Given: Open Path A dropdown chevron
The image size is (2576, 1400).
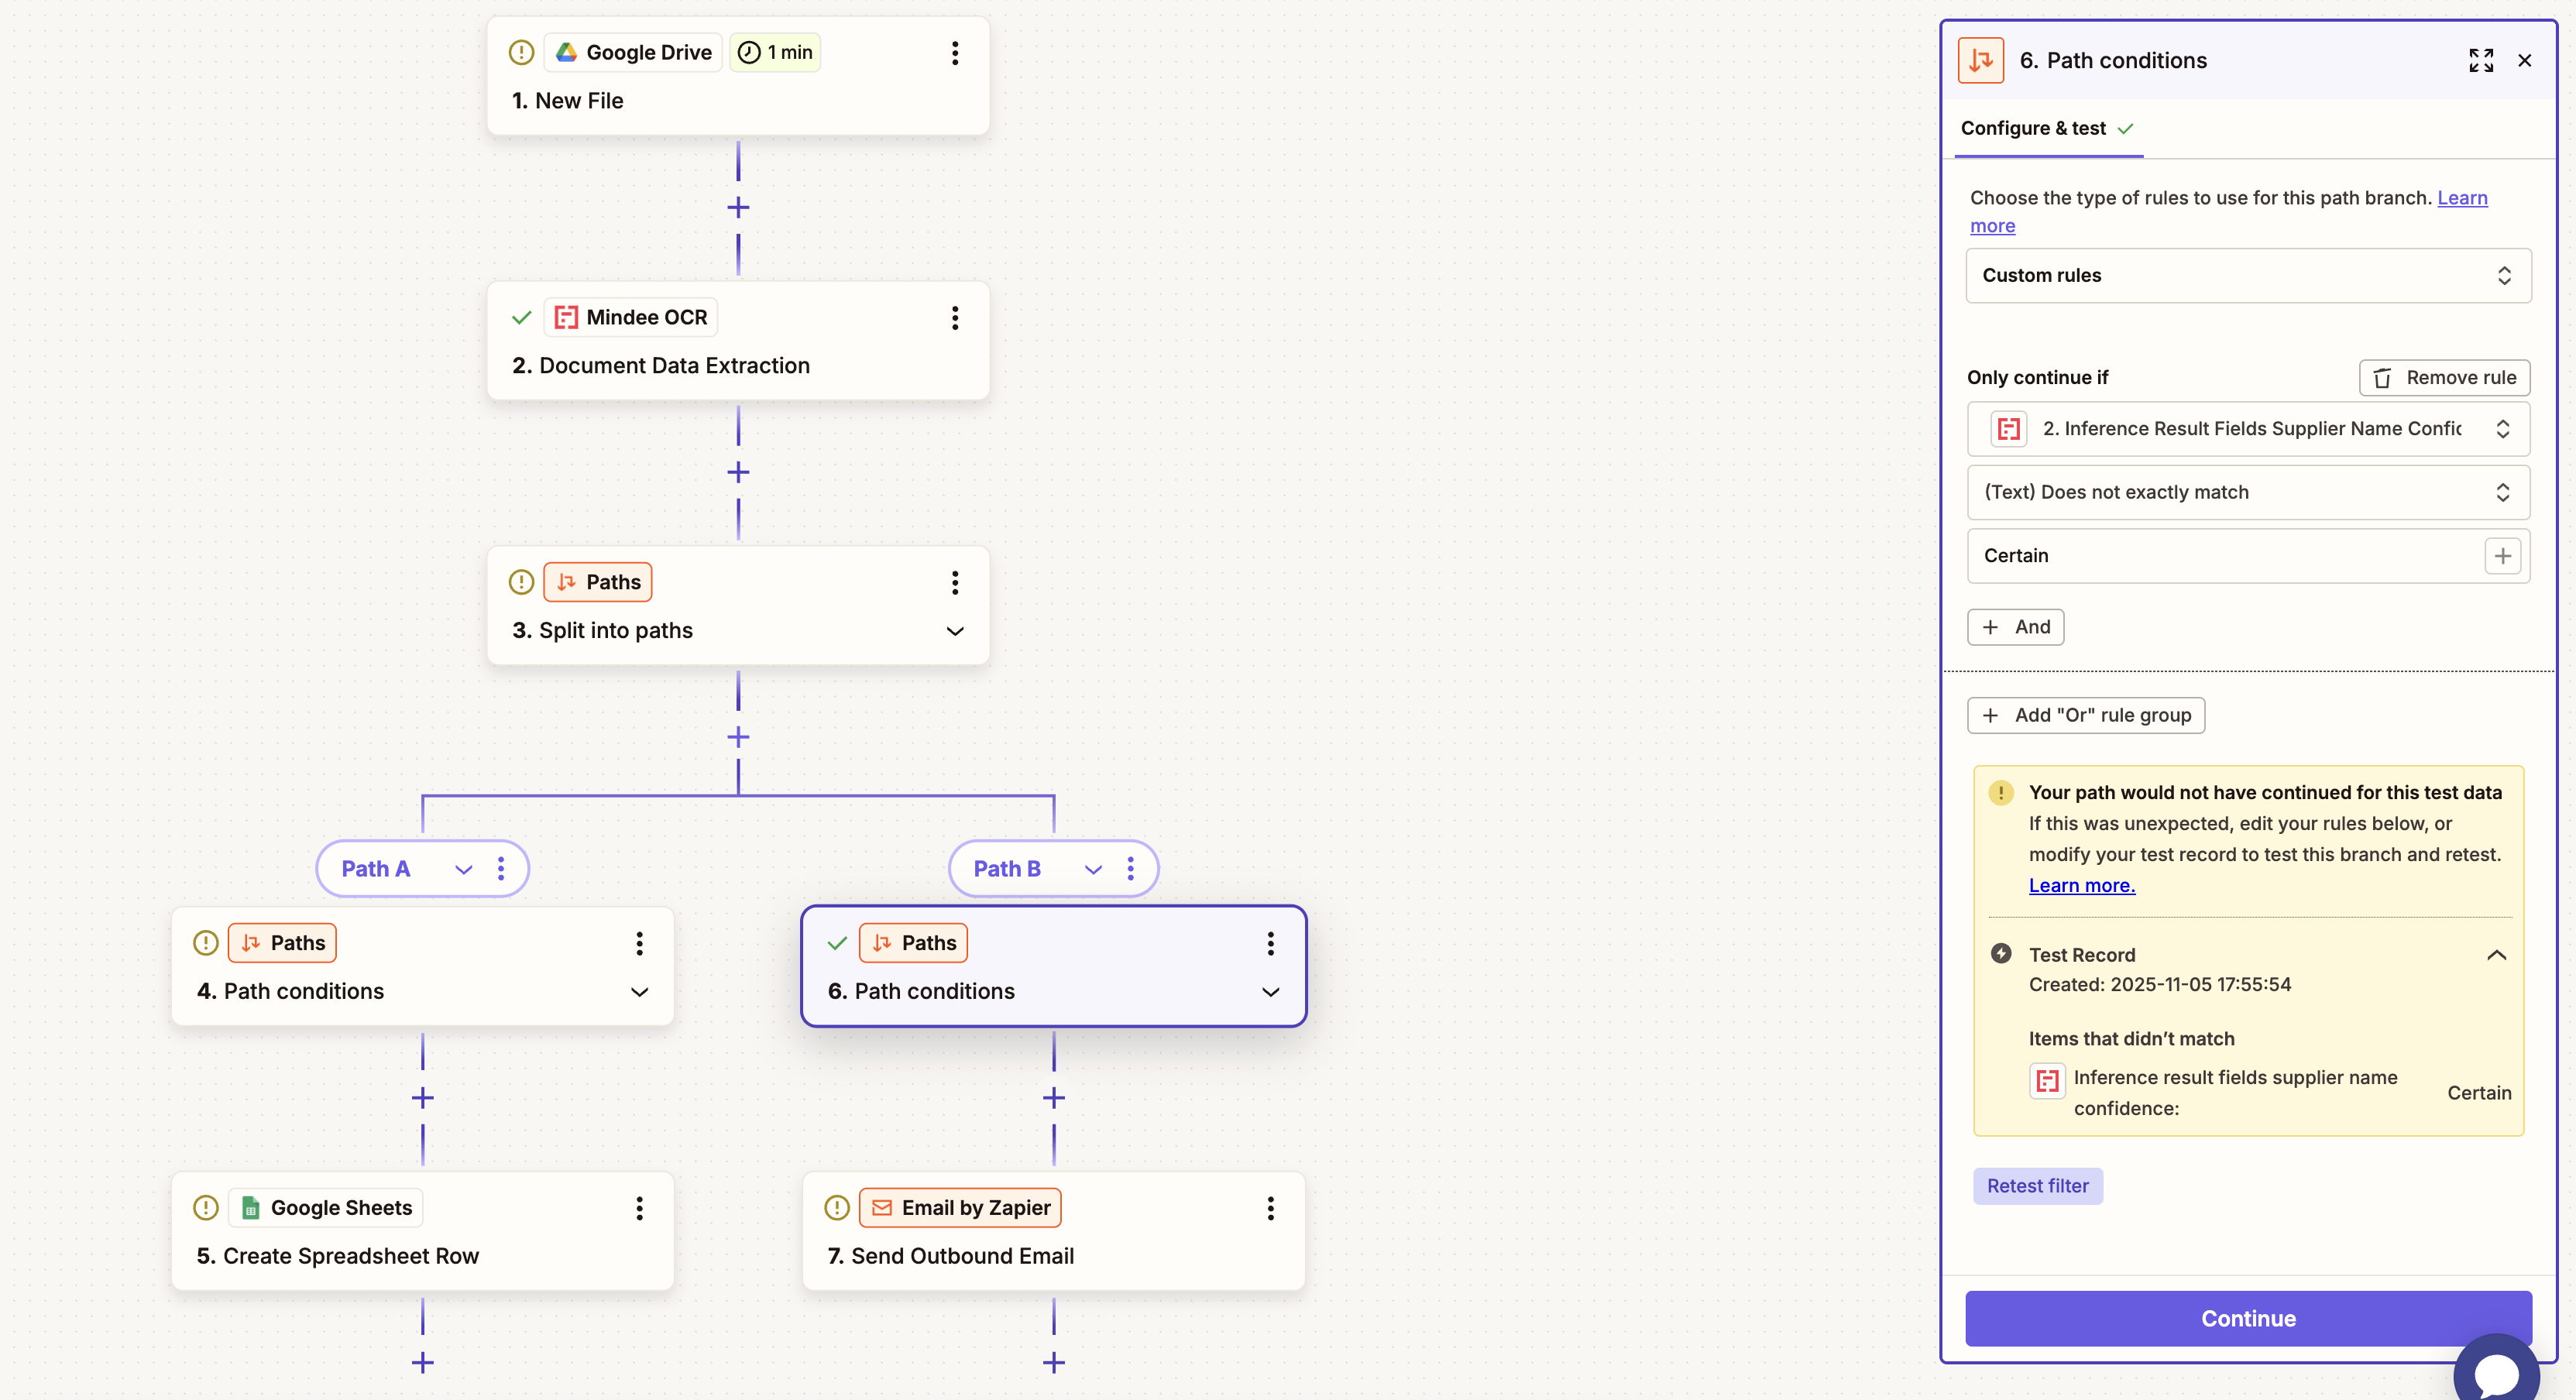Looking at the screenshot, I should tap(463, 869).
